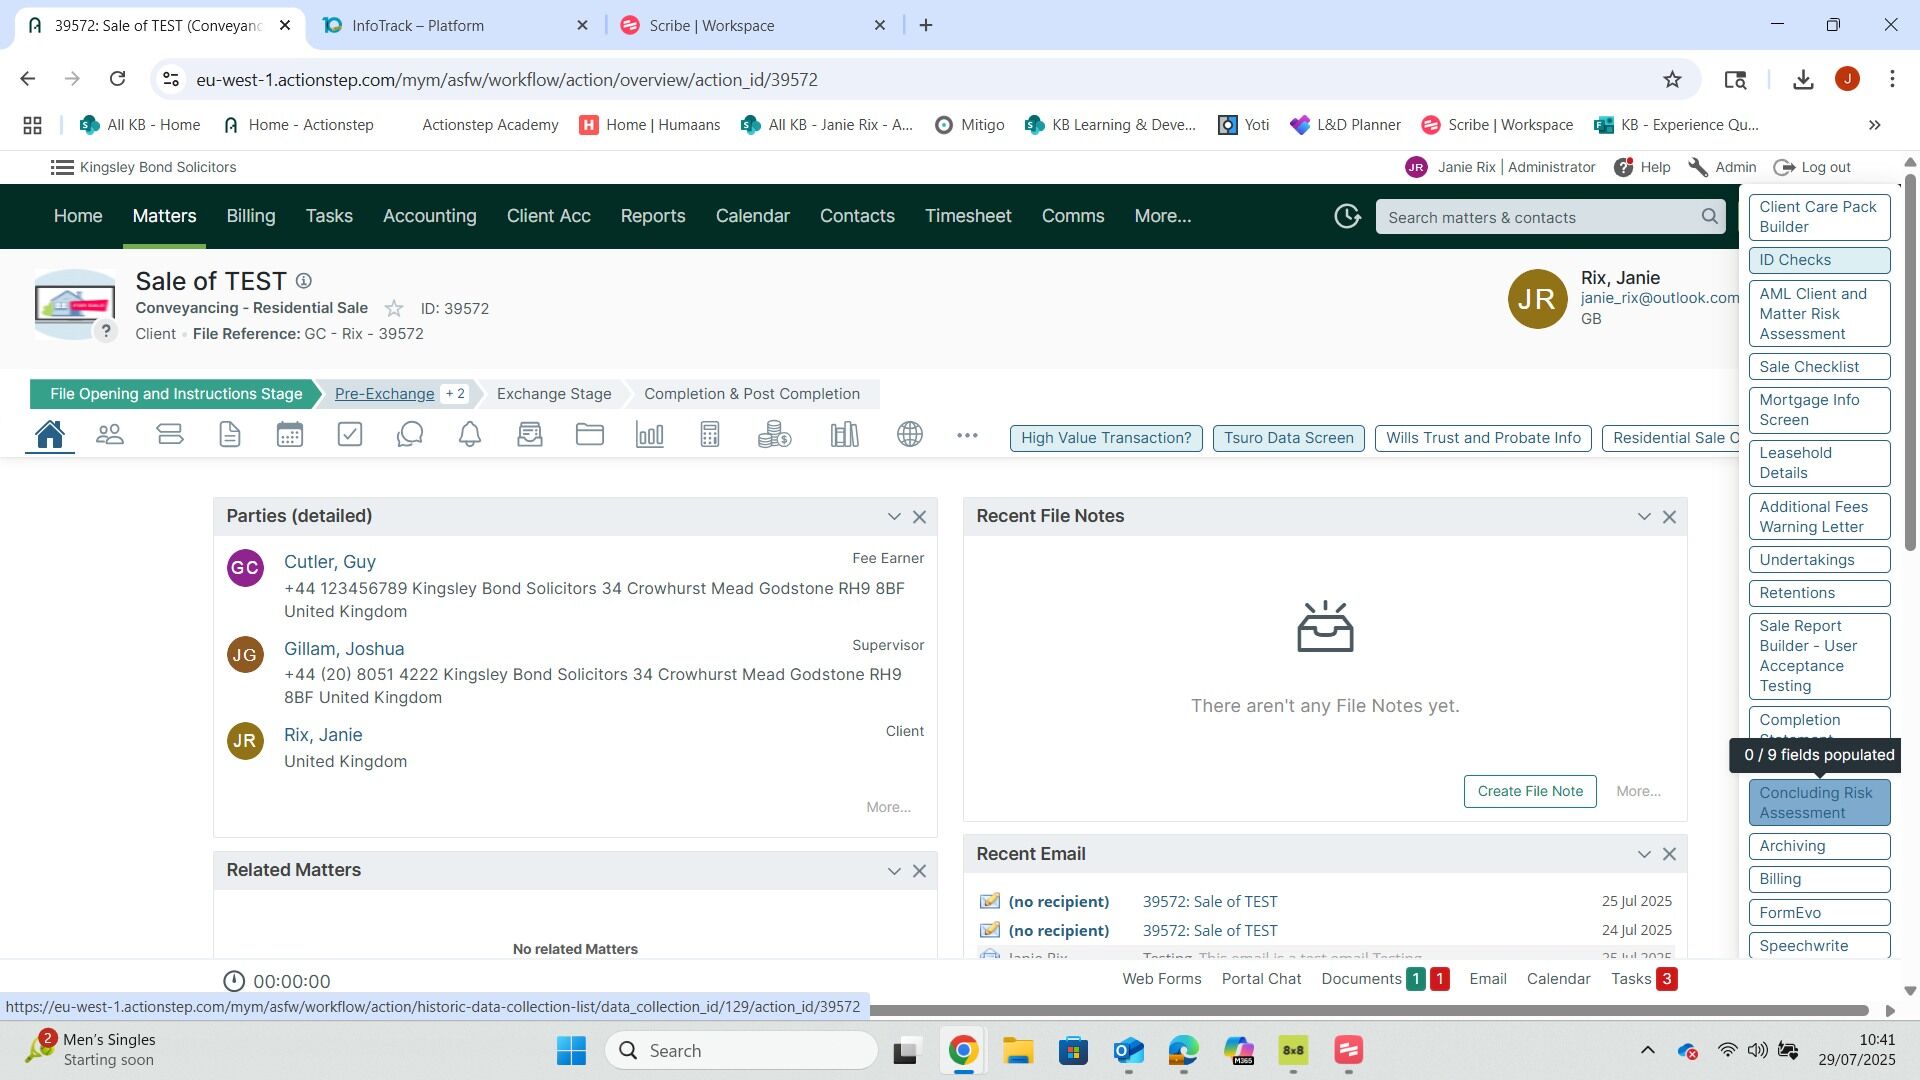Click the bell reminders icon
This screenshot has width=1920, height=1080.
[x=470, y=435]
